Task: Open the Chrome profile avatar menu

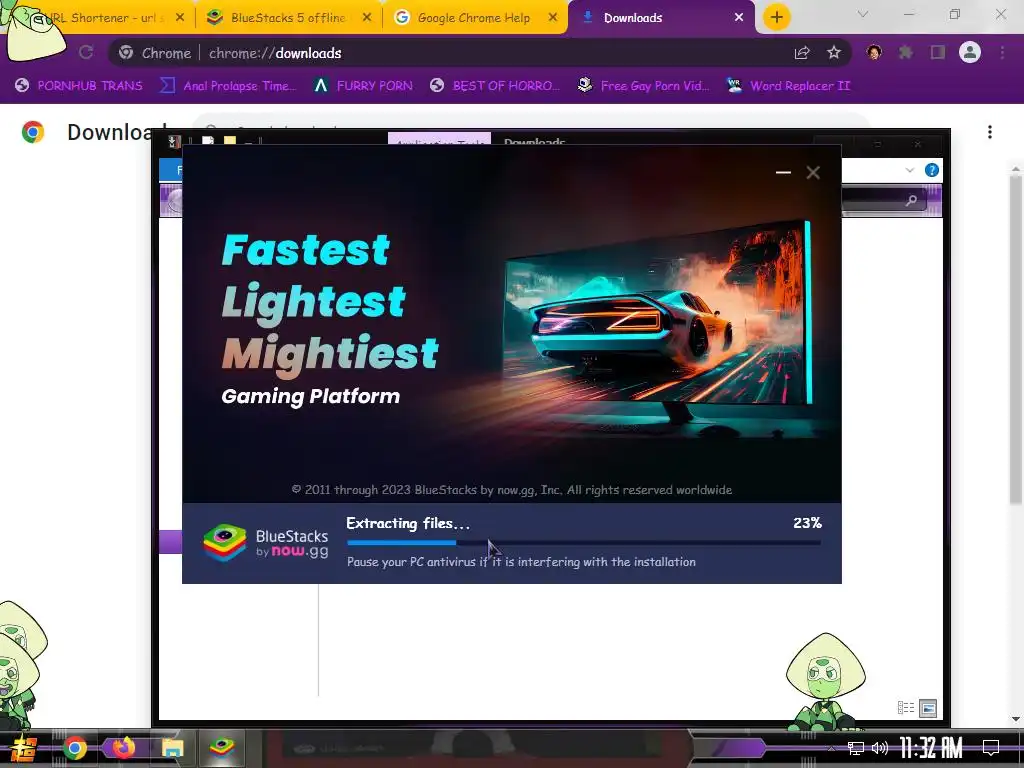Action: pyautogui.click(x=970, y=52)
